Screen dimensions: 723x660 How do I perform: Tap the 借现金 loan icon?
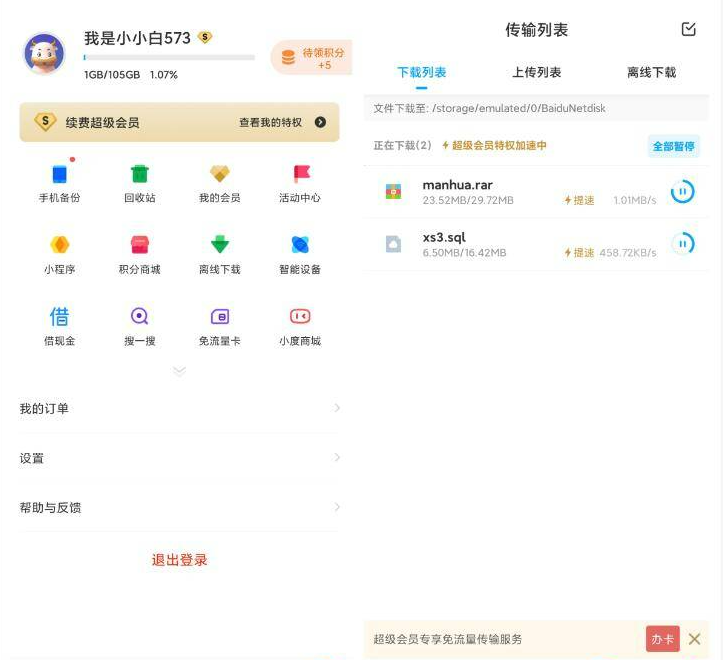click(59, 316)
